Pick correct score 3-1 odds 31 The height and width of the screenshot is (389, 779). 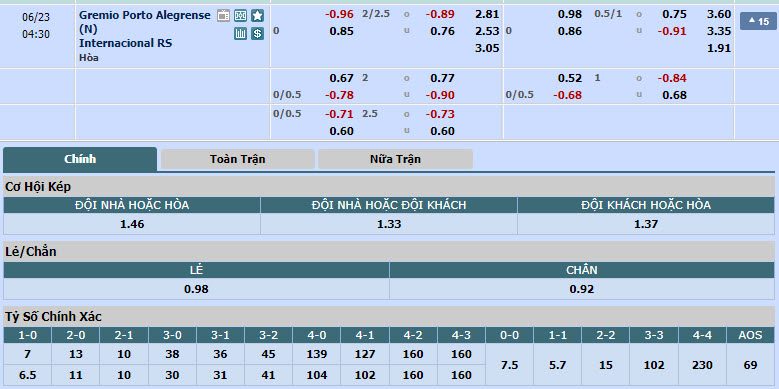220,375
